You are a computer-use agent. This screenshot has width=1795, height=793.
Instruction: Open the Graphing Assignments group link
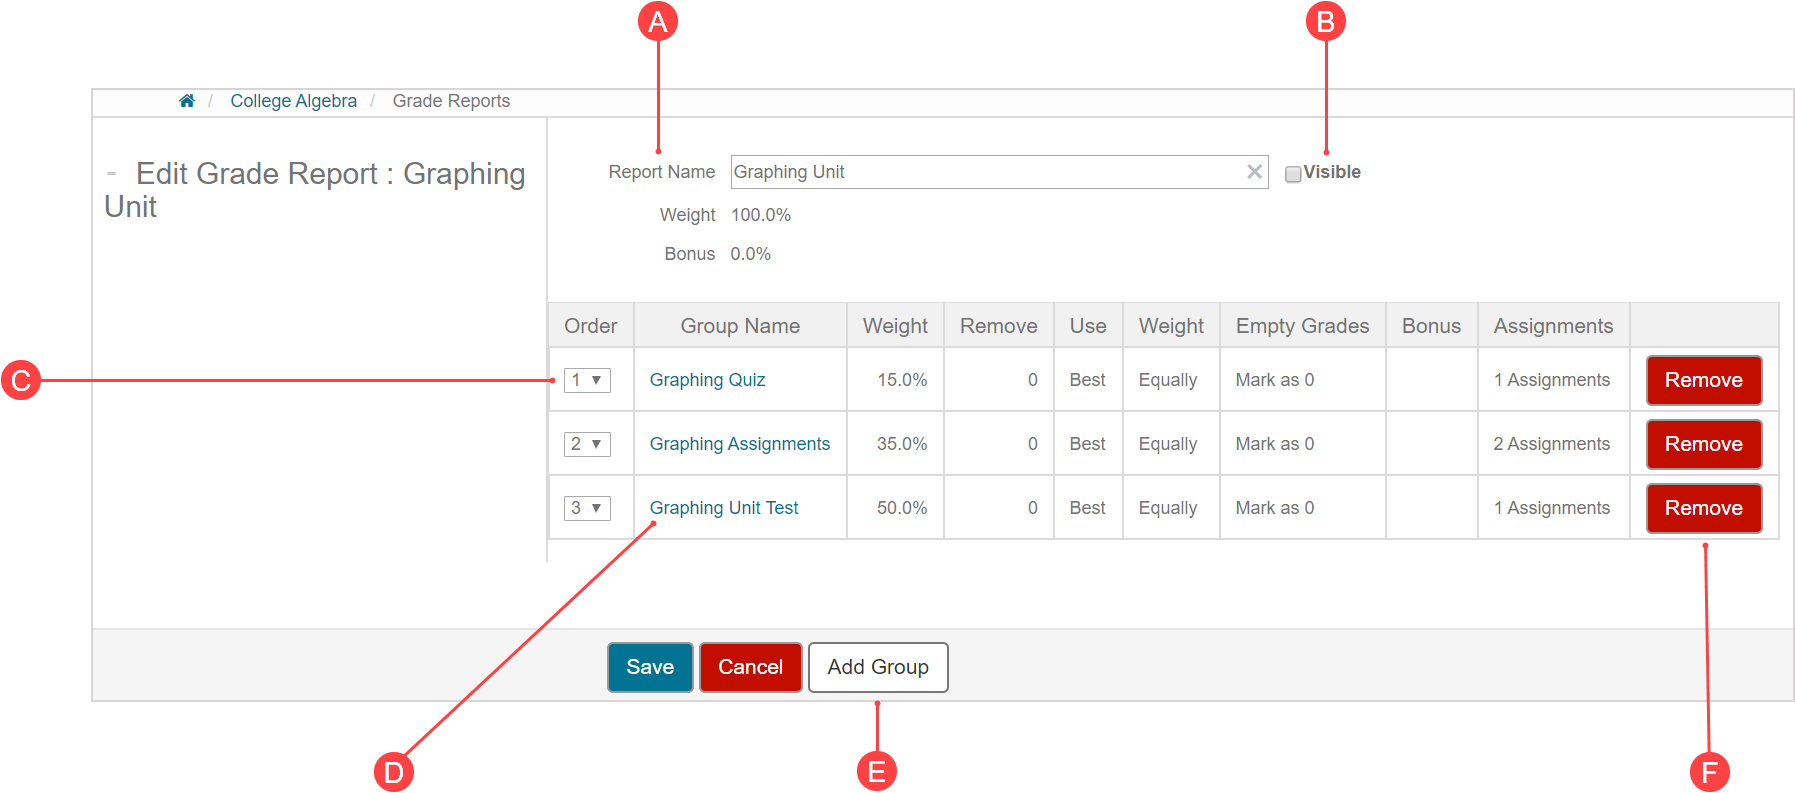pyautogui.click(x=739, y=444)
